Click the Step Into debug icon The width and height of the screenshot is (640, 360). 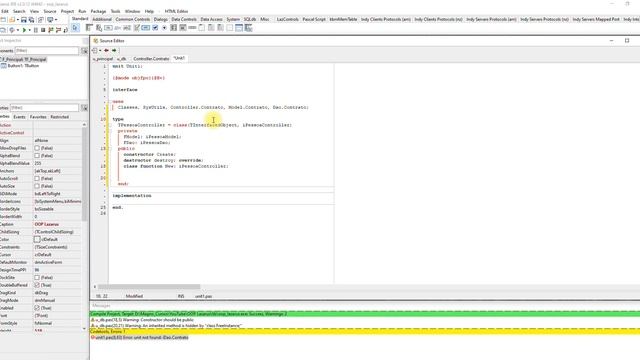51,30
